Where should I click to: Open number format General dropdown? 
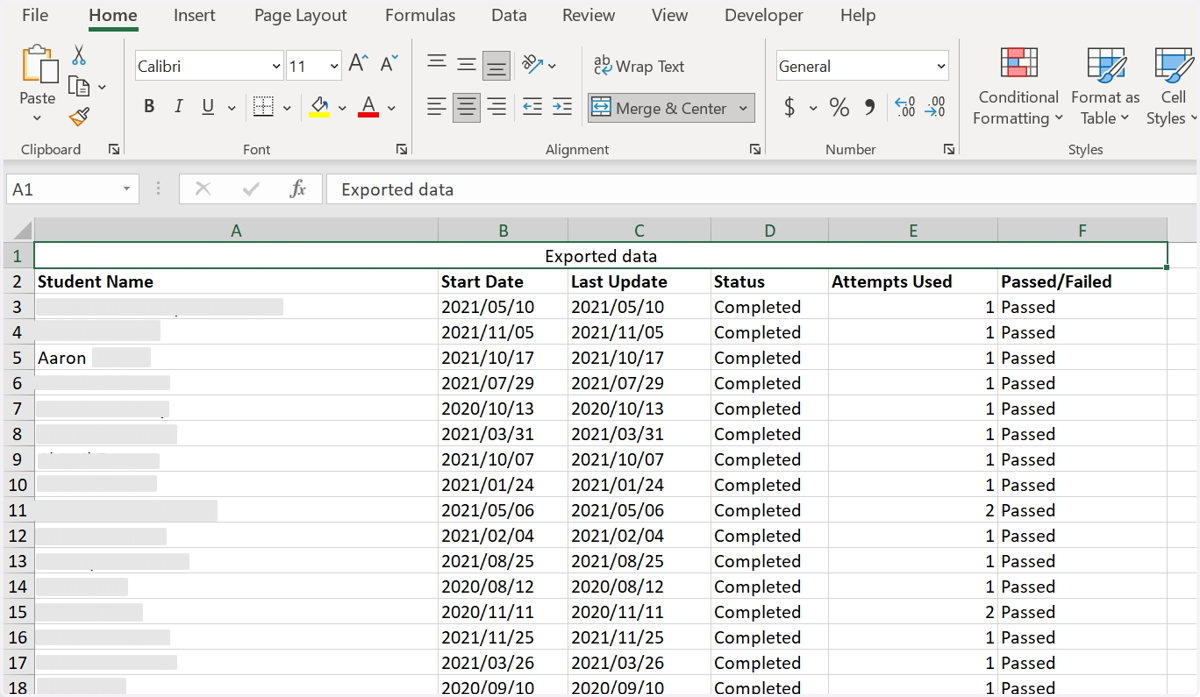[941, 67]
